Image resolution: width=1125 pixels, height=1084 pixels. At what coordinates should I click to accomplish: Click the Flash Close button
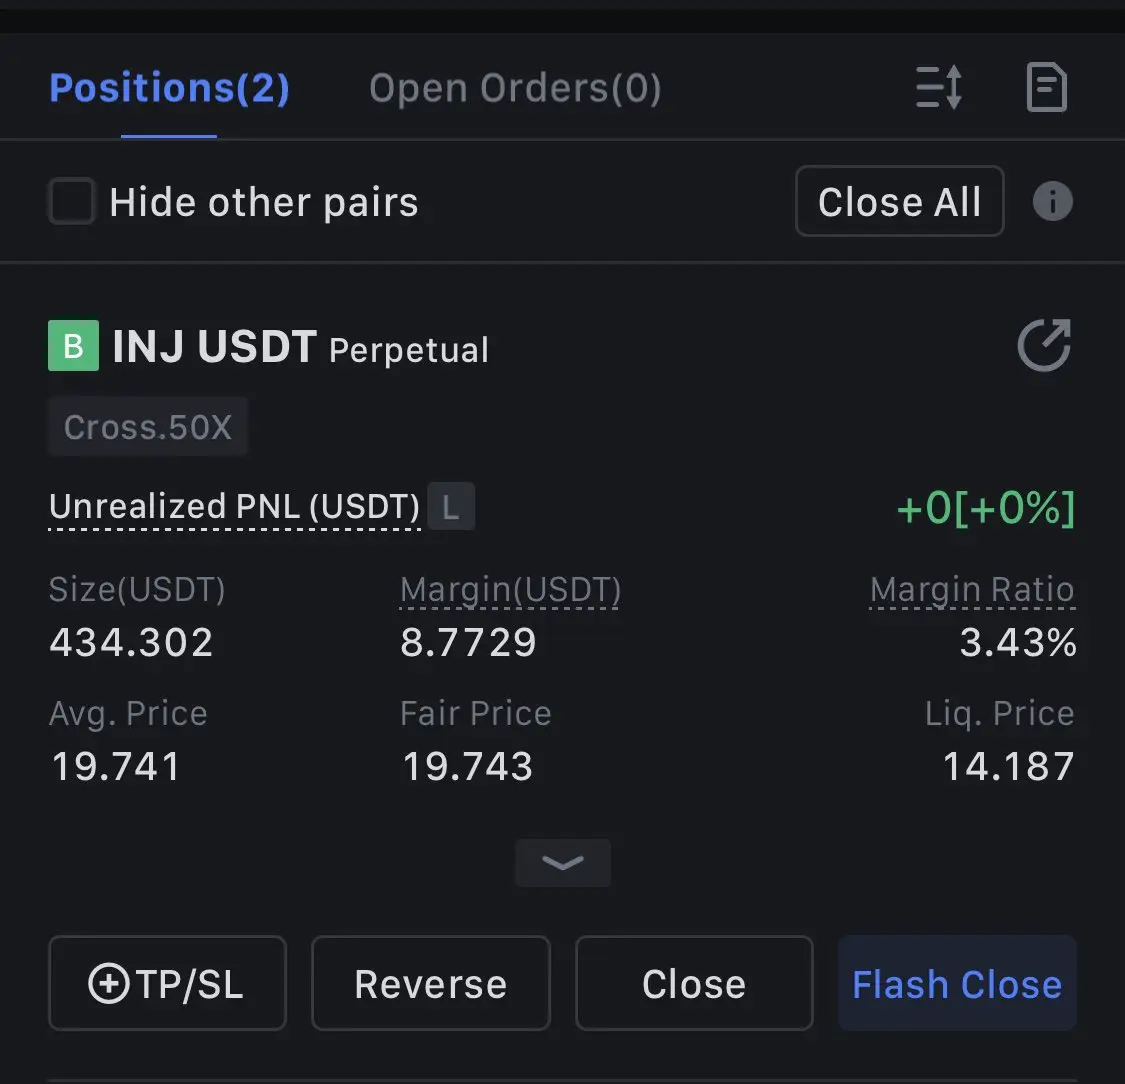(x=957, y=983)
